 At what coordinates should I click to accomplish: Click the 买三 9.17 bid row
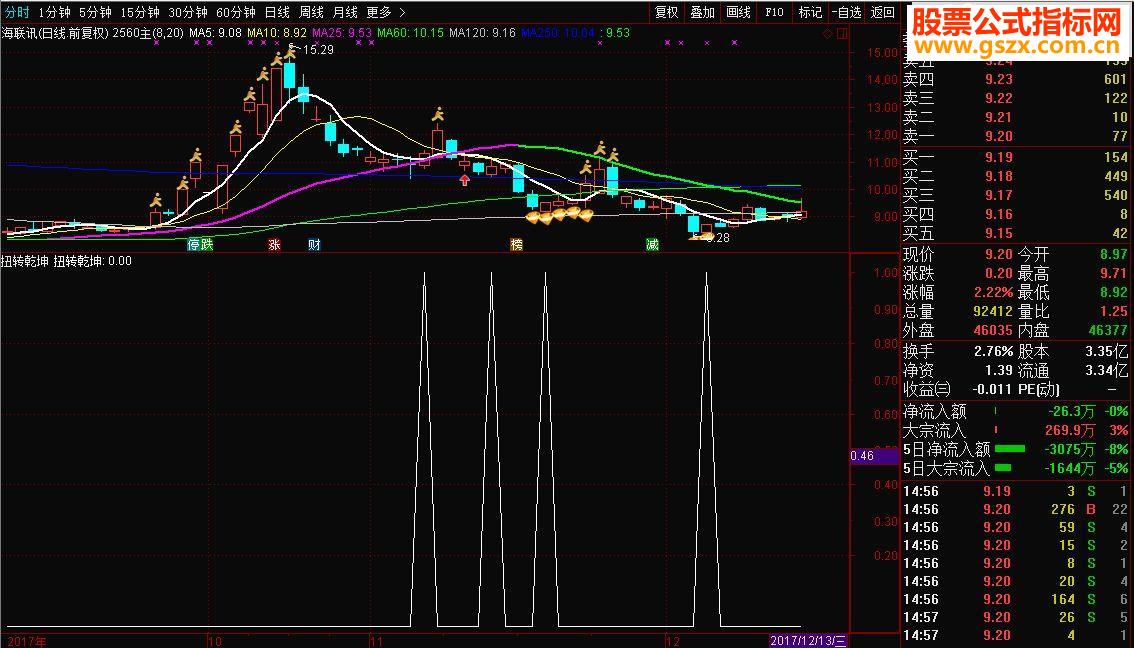1015,195
